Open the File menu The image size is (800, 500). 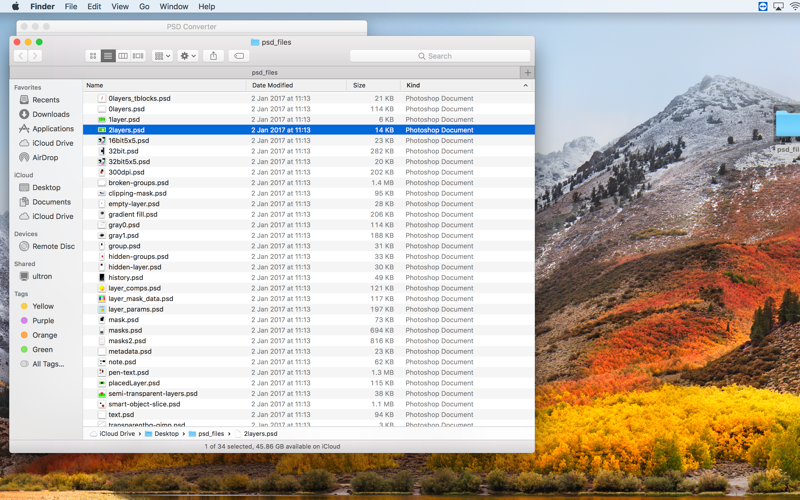click(71, 7)
